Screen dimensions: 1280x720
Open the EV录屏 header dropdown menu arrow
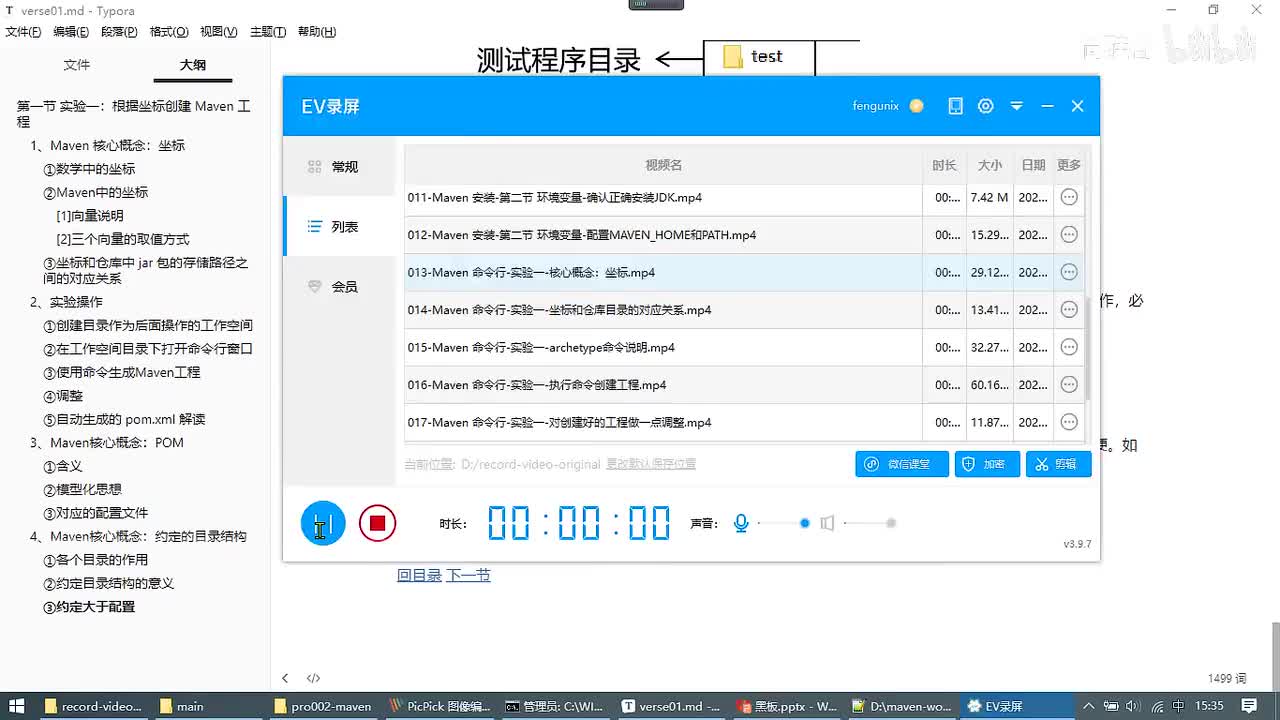(1017, 106)
